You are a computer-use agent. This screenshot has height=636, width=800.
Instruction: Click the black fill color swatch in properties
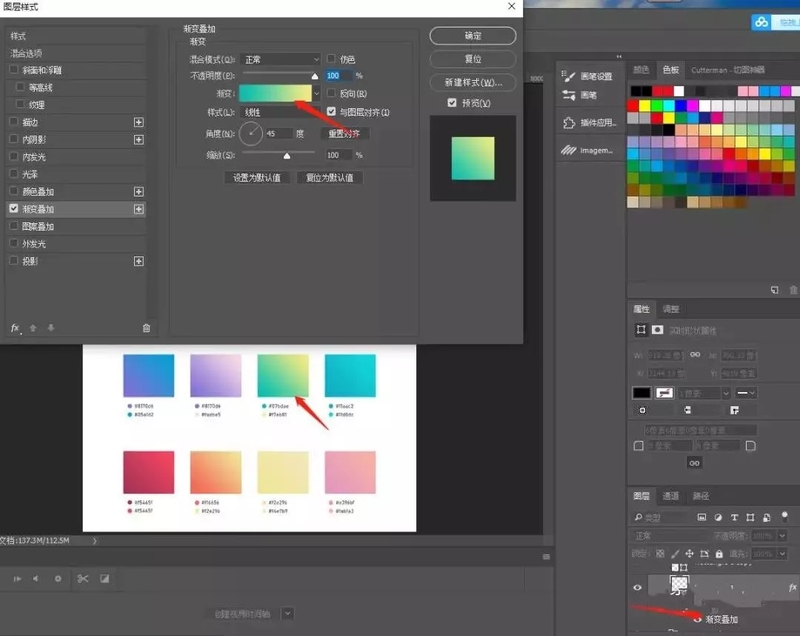[x=641, y=393]
